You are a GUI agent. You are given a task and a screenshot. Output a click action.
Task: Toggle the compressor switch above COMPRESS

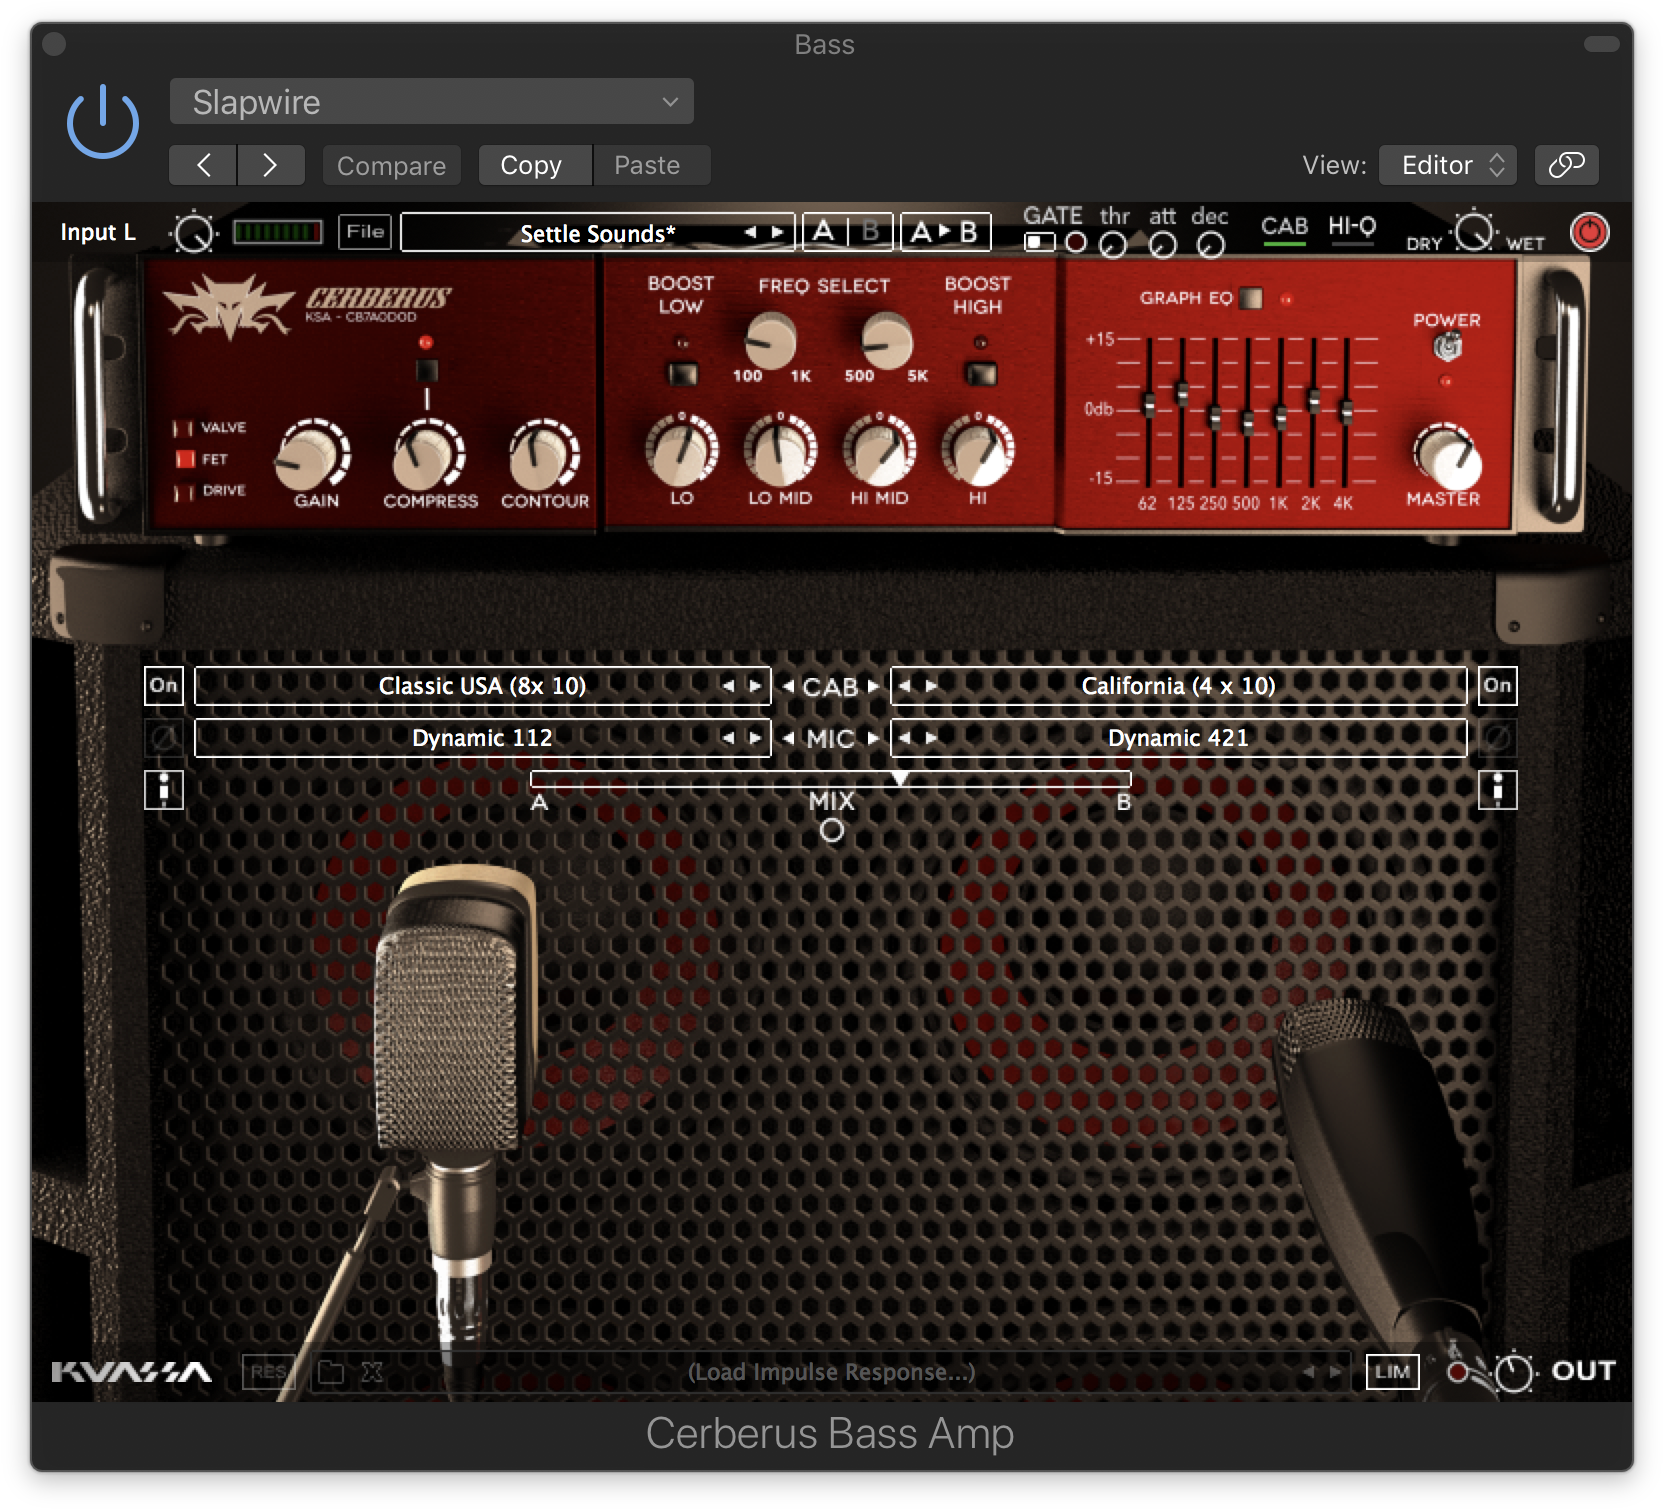tap(427, 371)
